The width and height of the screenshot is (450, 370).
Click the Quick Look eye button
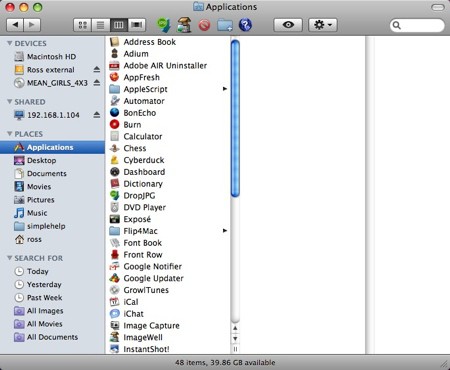(x=288, y=25)
